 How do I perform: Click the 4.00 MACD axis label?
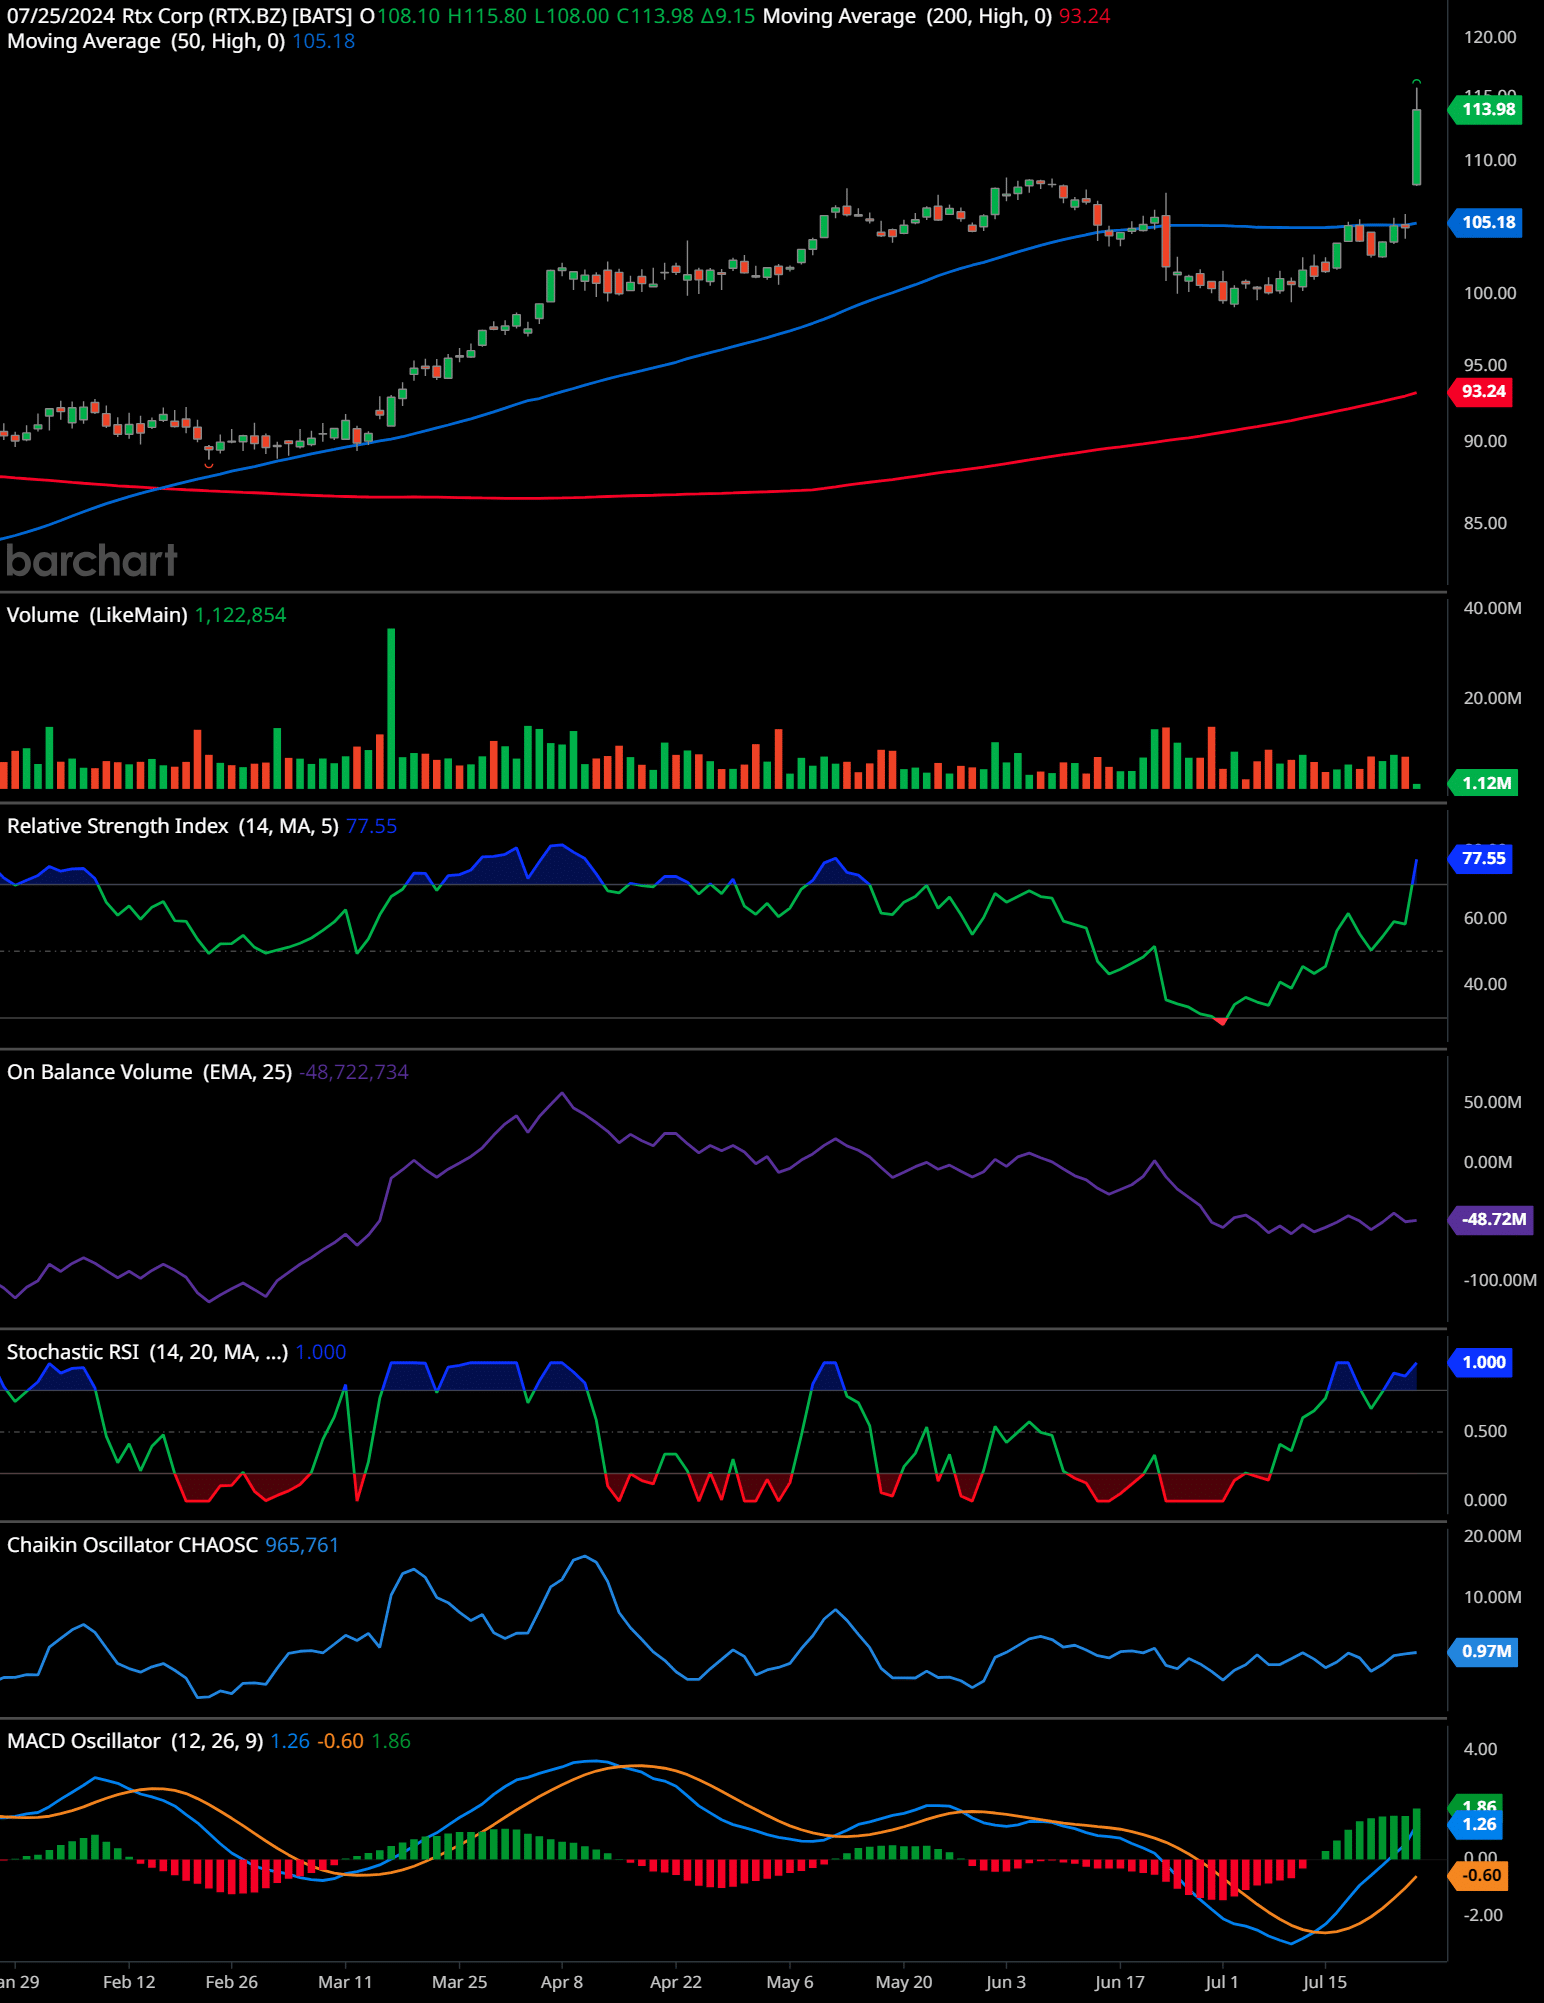click(x=1480, y=1749)
